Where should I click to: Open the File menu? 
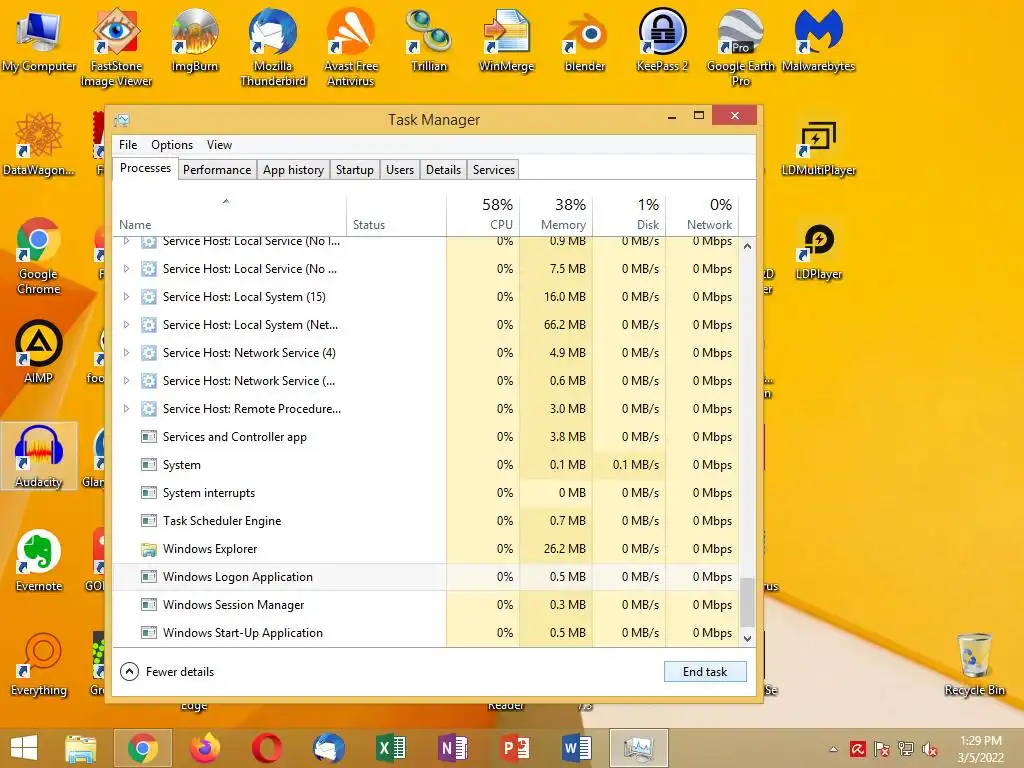pos(128,145)
